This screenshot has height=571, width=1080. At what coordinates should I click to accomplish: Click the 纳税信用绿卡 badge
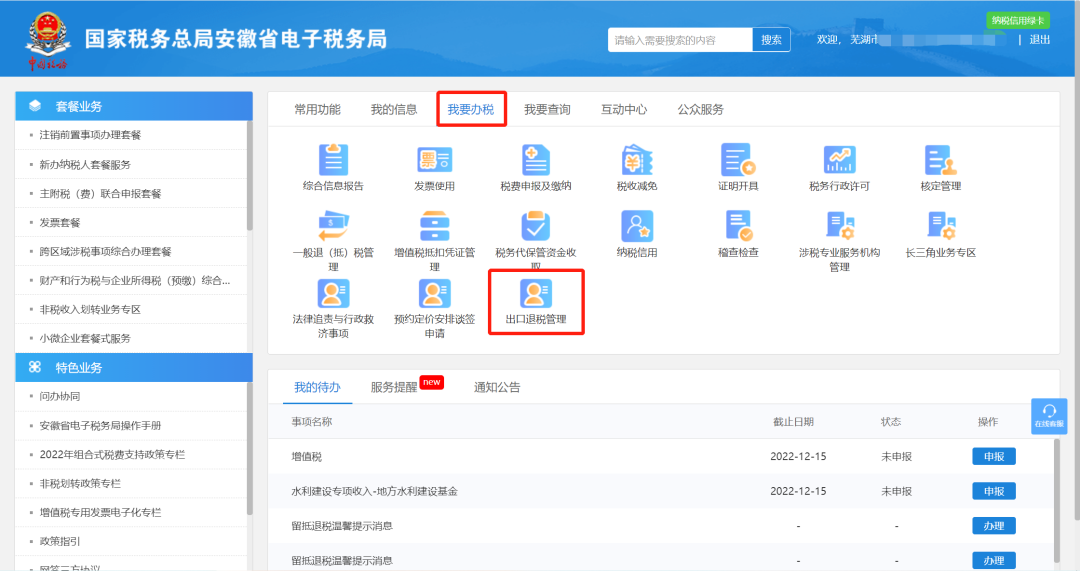click(x=1018, y=21)
